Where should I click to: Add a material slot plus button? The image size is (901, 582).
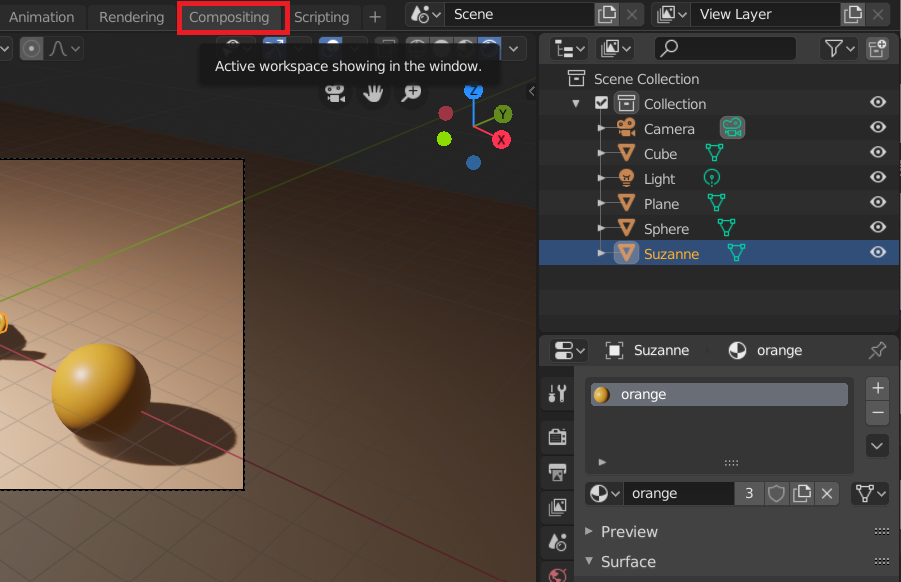click(877, 388)
